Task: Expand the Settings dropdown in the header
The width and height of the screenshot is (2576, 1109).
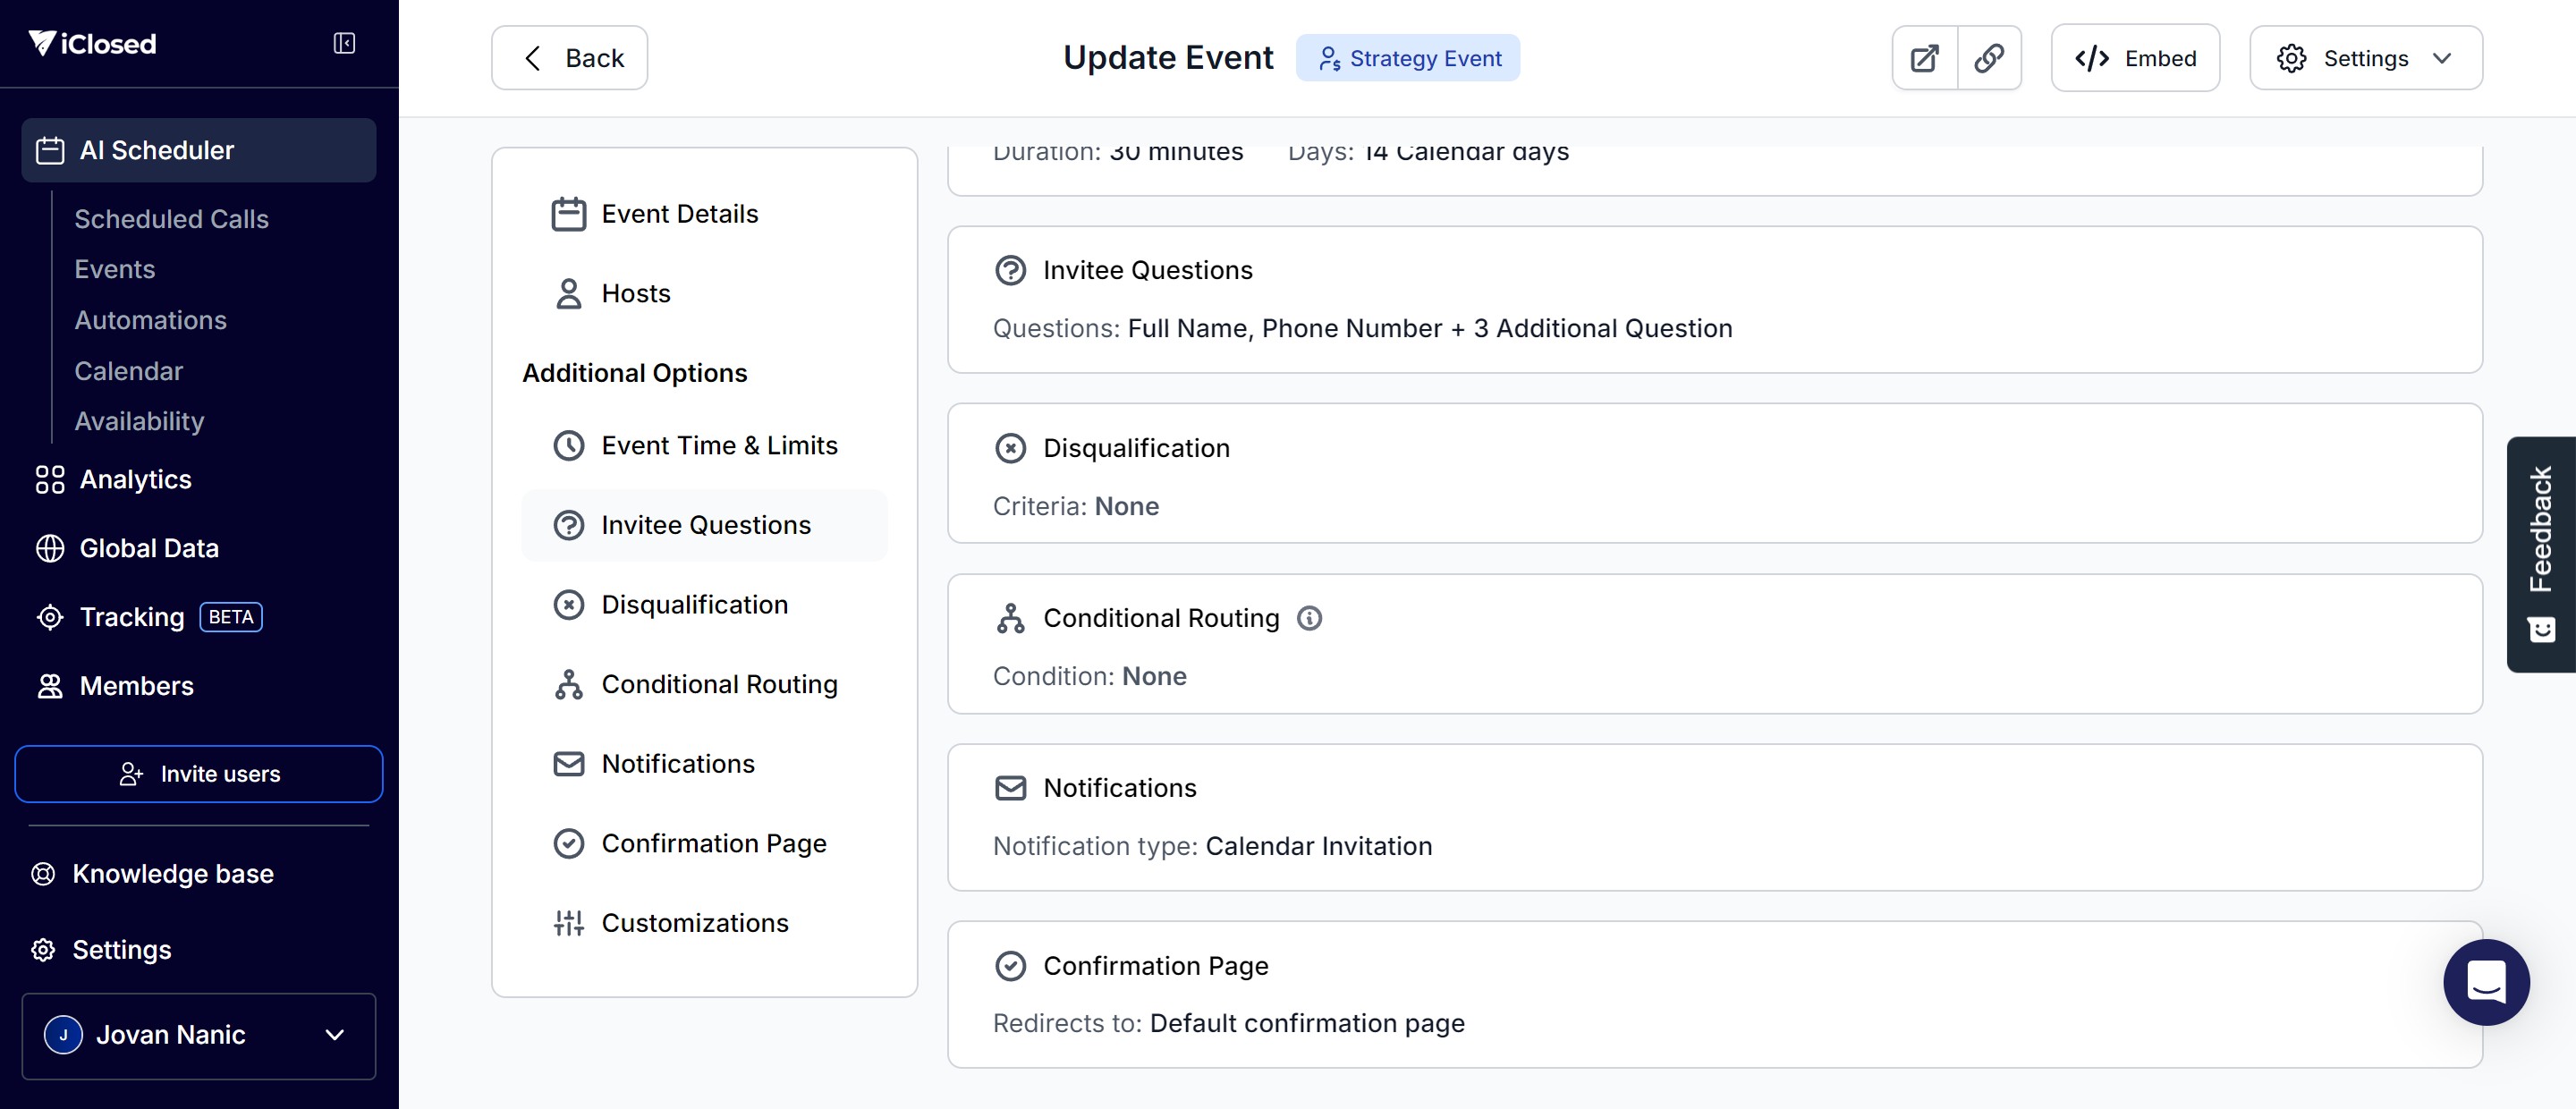Action: coord(2365,58)
